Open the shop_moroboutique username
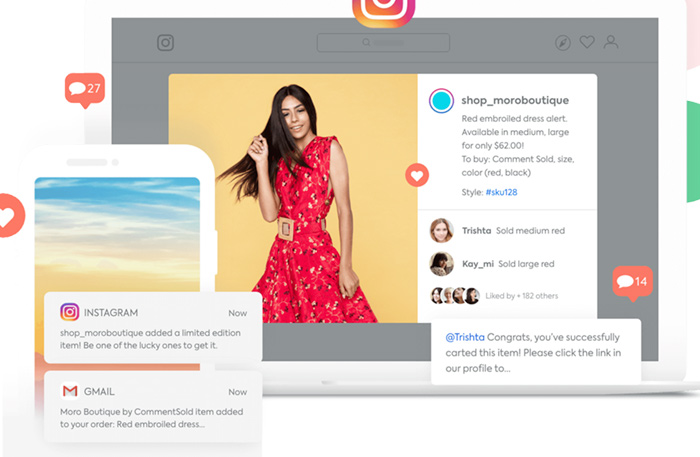700x457 pixels. click(x=515, y=100)
